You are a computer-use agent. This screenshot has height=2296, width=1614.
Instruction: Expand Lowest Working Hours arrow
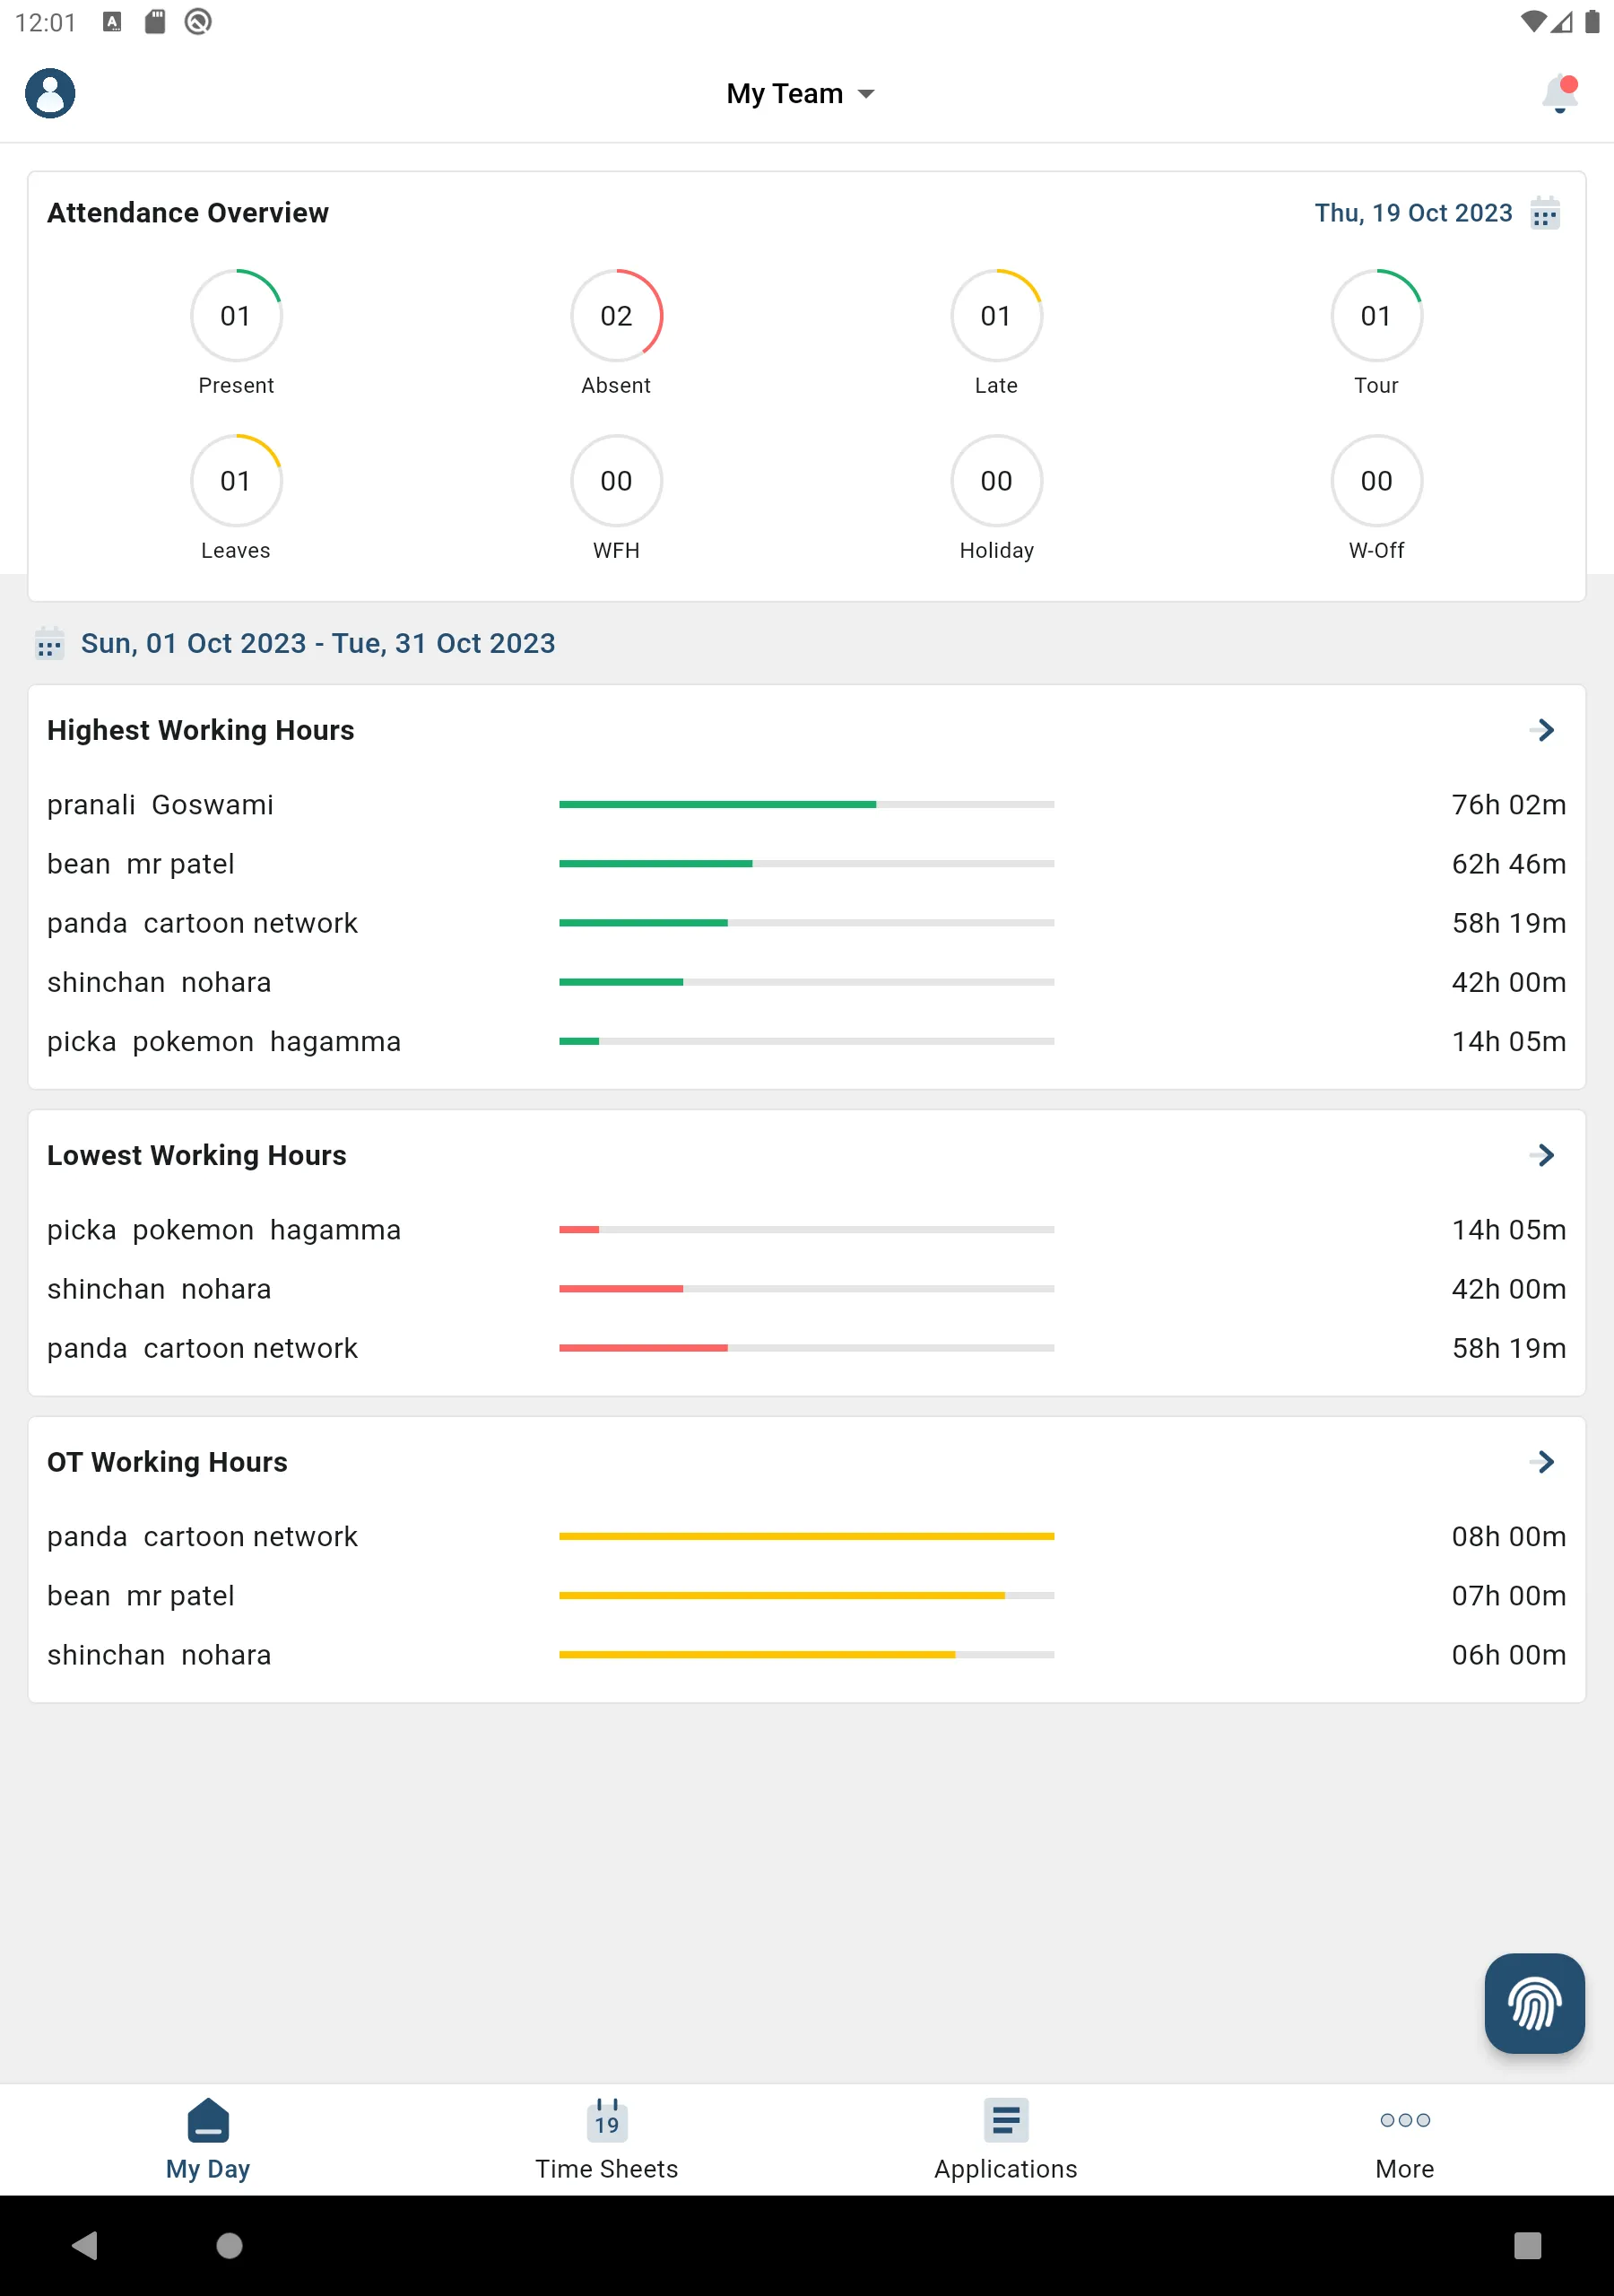click(x=1543, y=1155)
